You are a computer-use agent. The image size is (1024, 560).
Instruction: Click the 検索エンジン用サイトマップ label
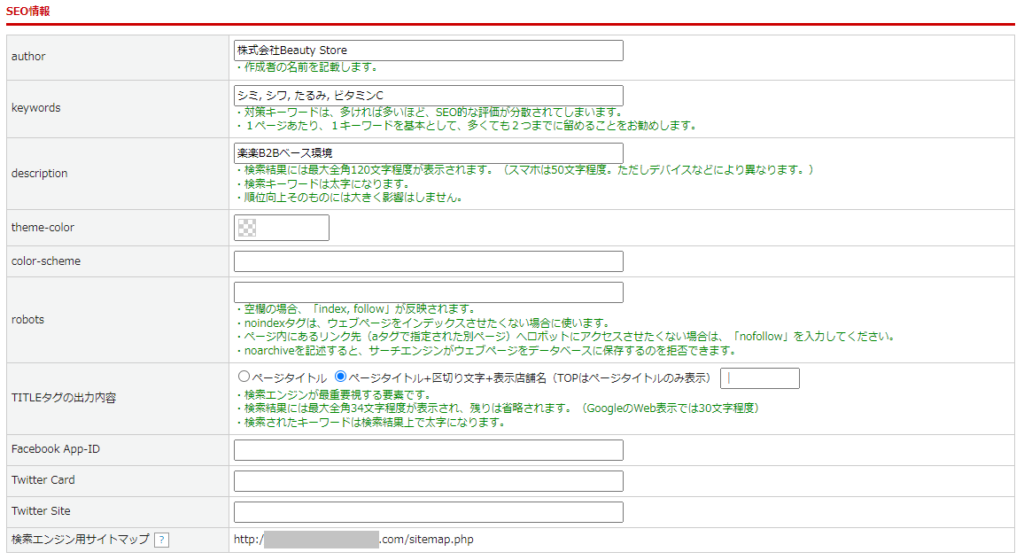80,539
